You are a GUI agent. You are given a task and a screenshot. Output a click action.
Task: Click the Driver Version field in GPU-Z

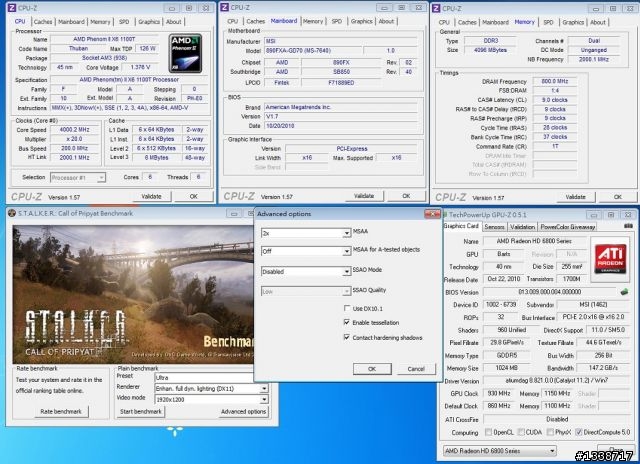(557, 380)
